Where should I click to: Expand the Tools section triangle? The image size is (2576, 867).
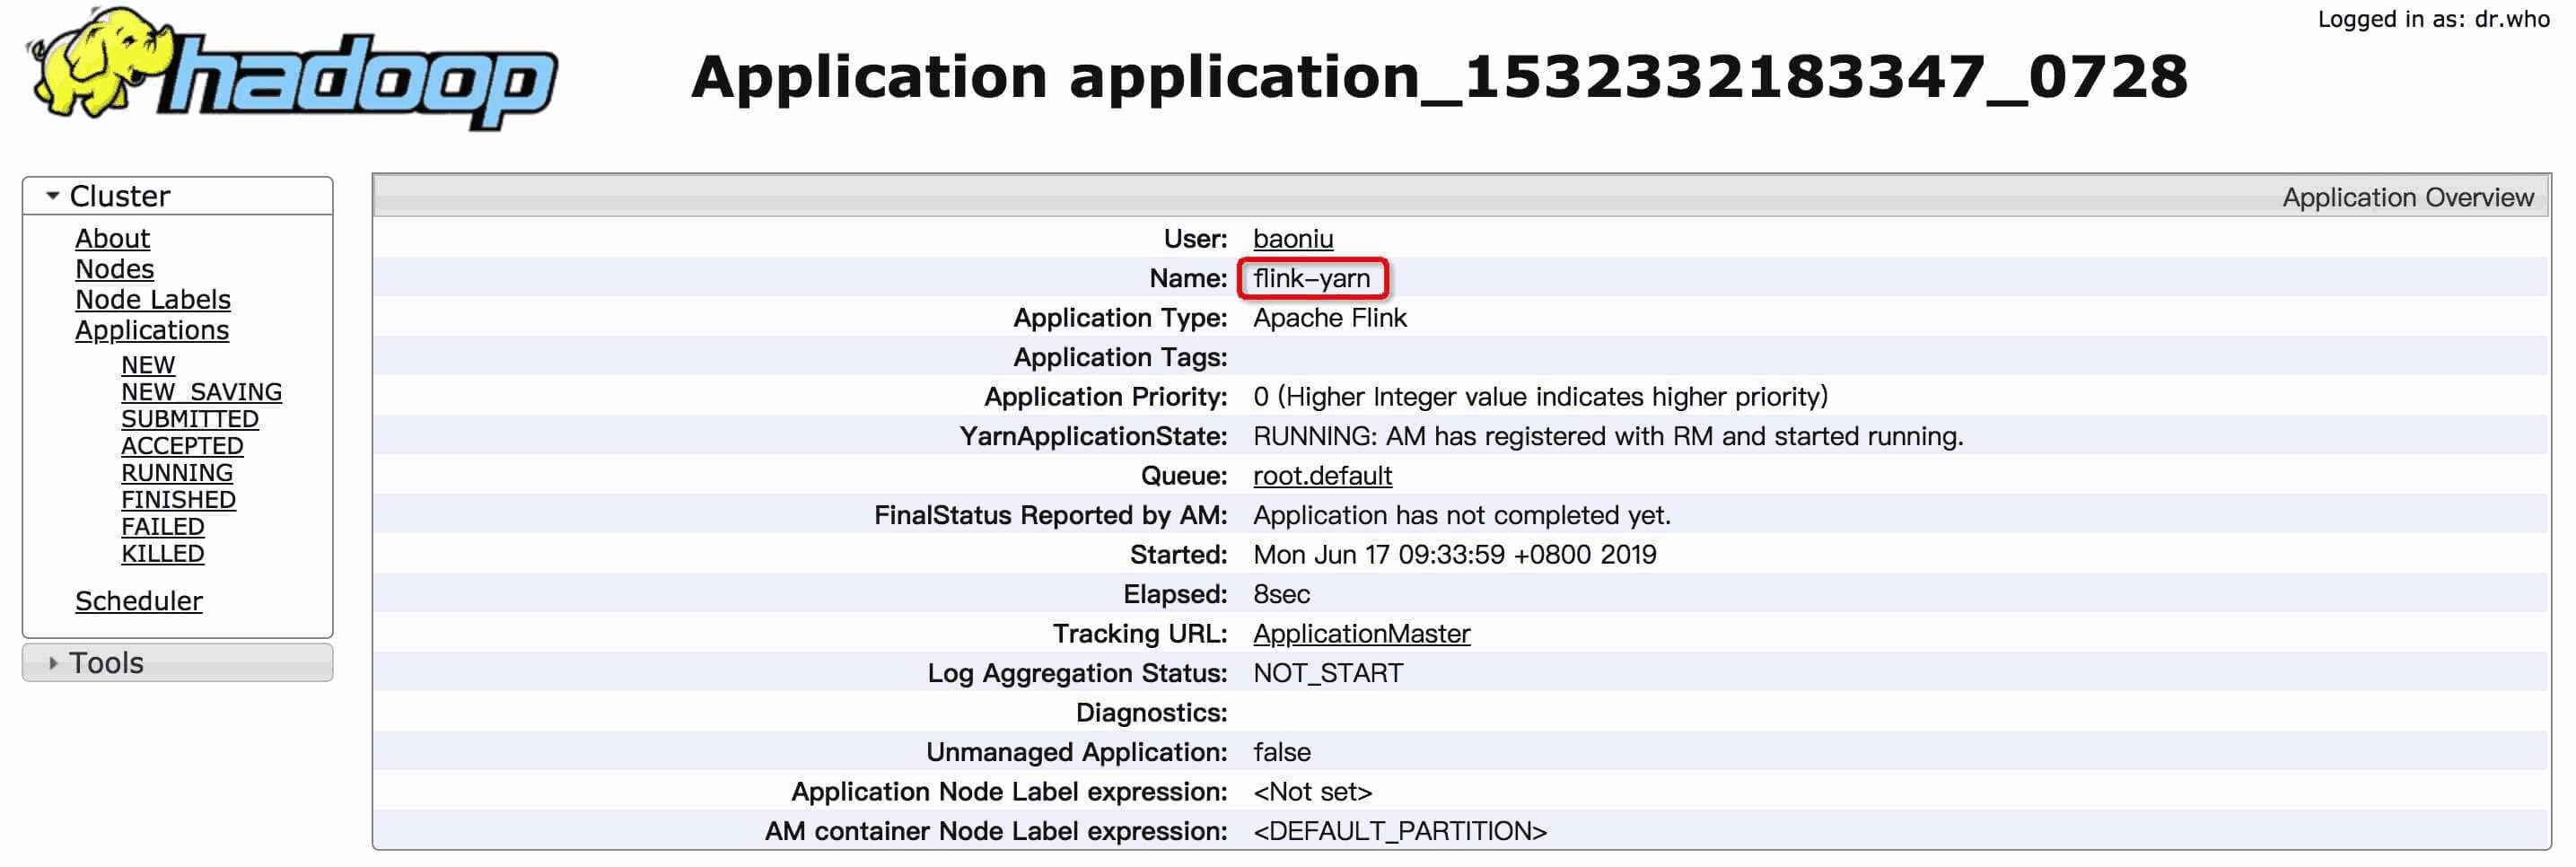click(53, 663)
